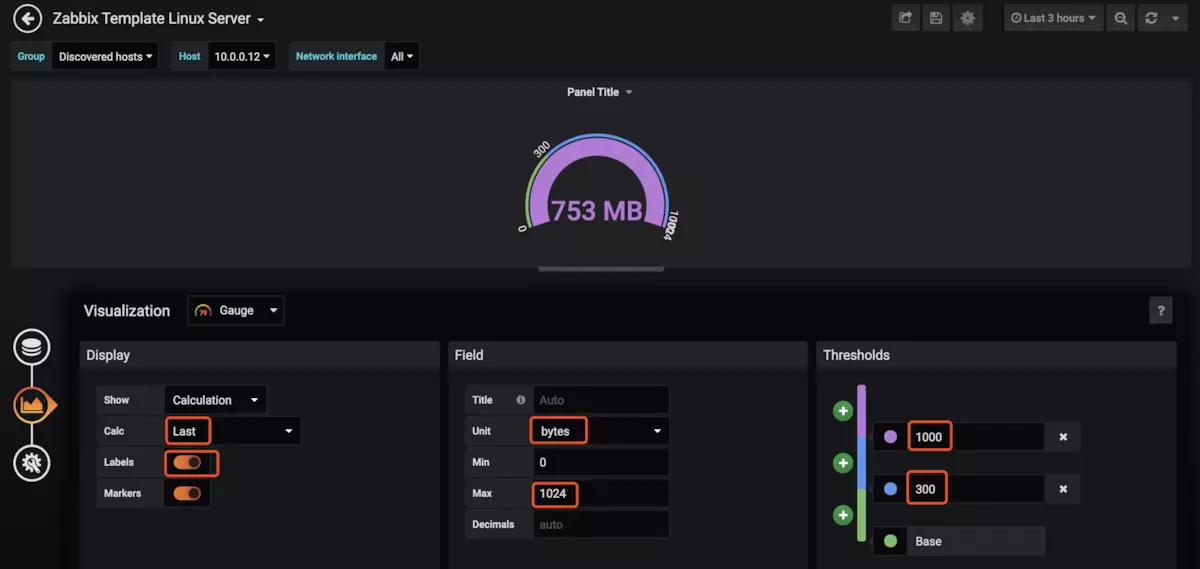Toggle the Markers switch
The image size is (1200, 569).
tap(187, 493)
